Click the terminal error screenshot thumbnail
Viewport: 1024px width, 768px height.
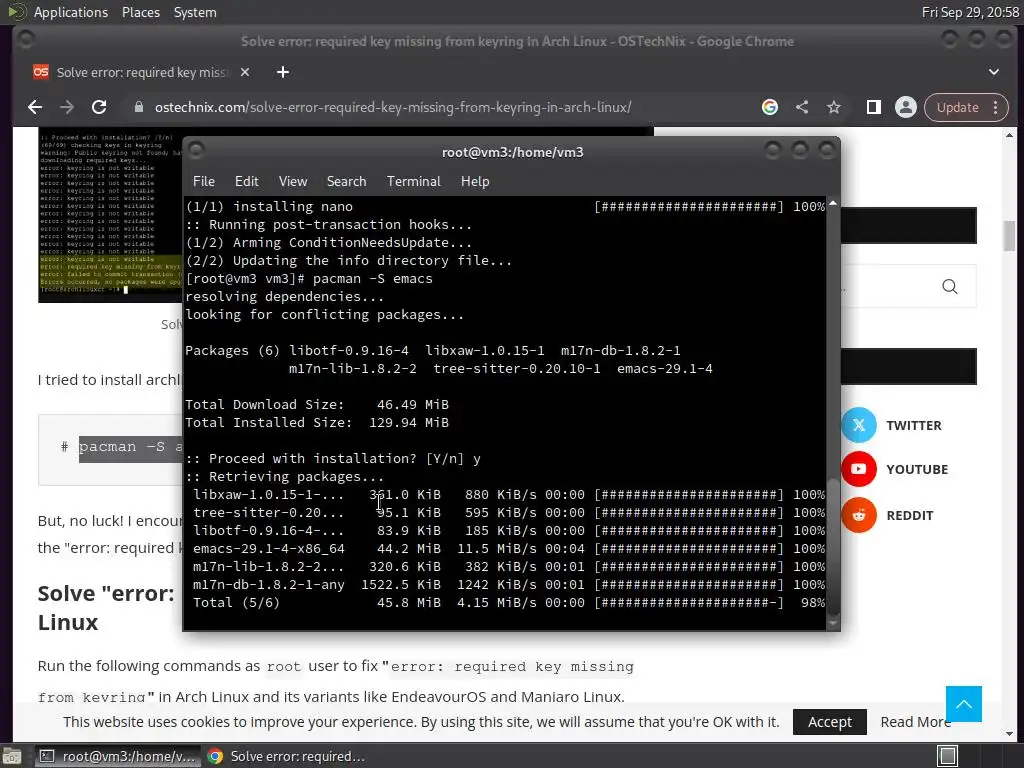(110, 214)
